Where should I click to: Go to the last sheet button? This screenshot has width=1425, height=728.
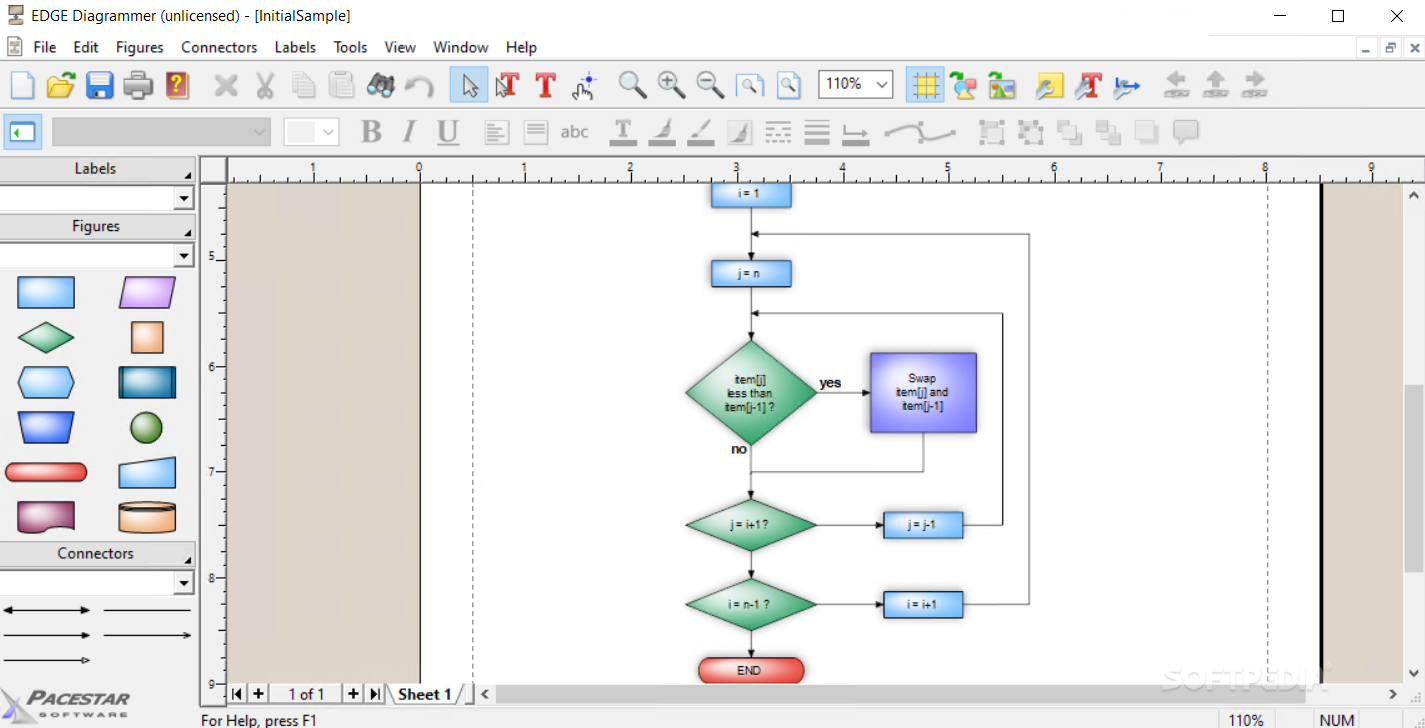[x=375, y=694]
